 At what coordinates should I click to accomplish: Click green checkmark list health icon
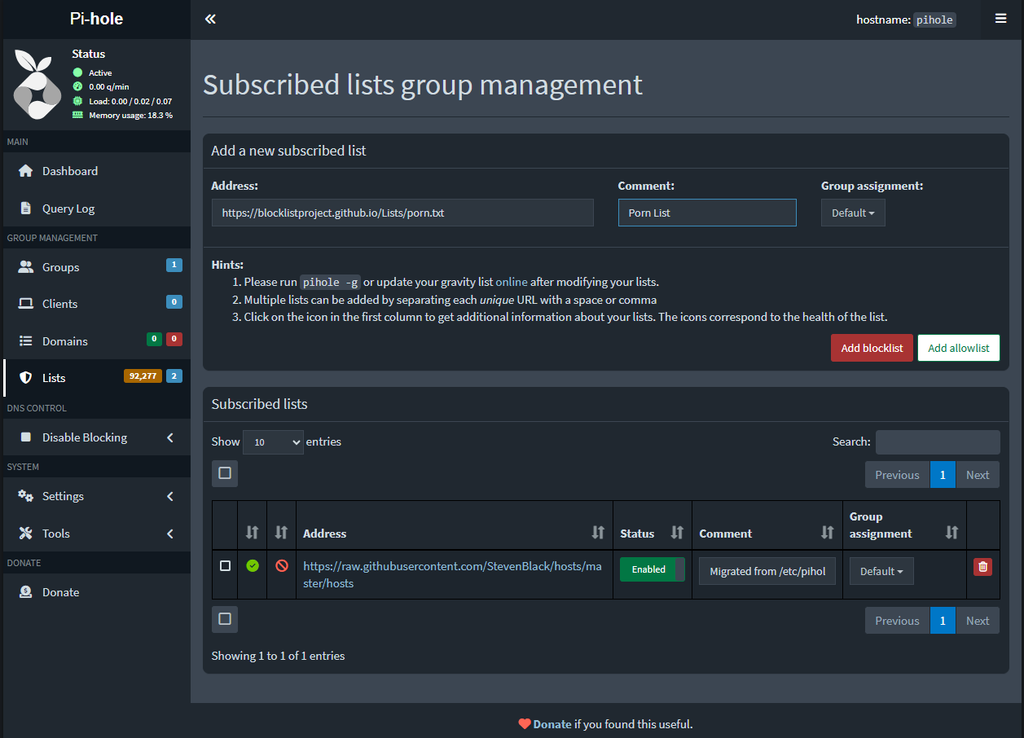(253, 566)
